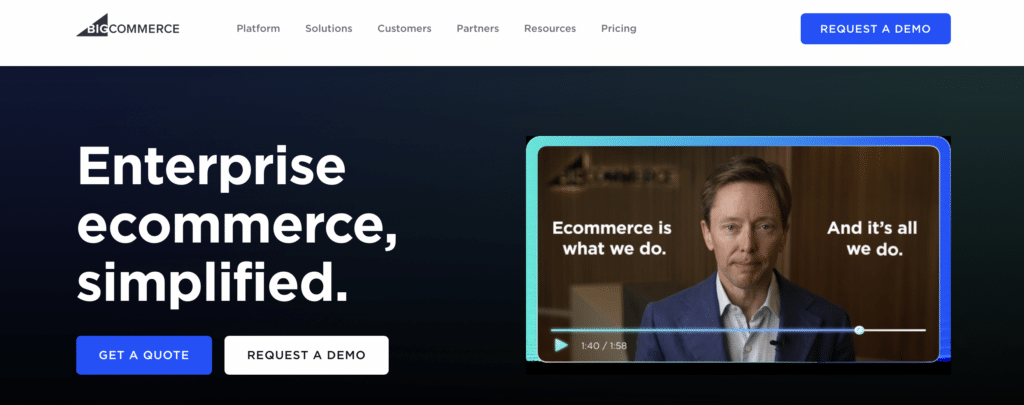The image size is (1024, 405).
Task: Click the 'Ecommerce is what we do.' caption
Action: click(x=612, y=238)
